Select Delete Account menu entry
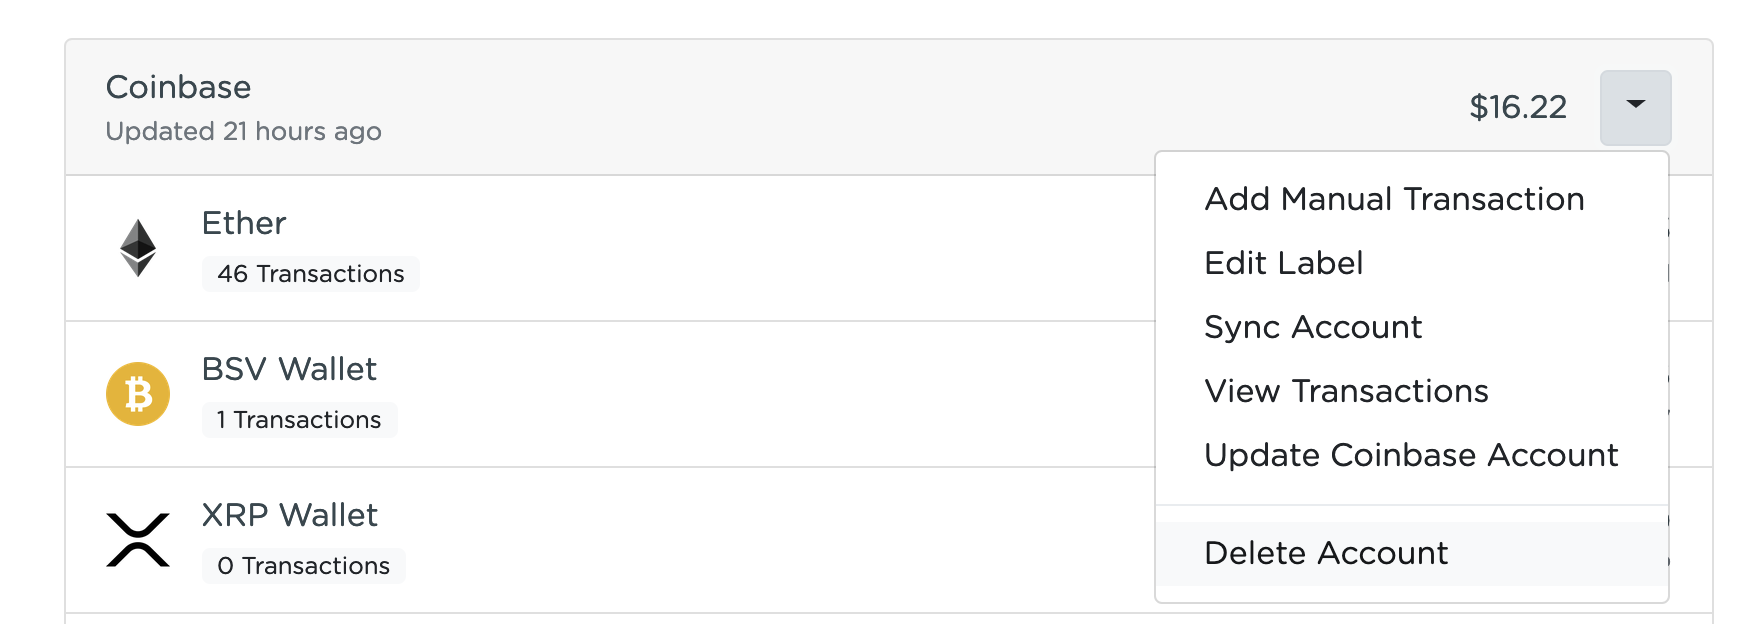The height and width of the screenshot is (624, 1742). 1326,553
